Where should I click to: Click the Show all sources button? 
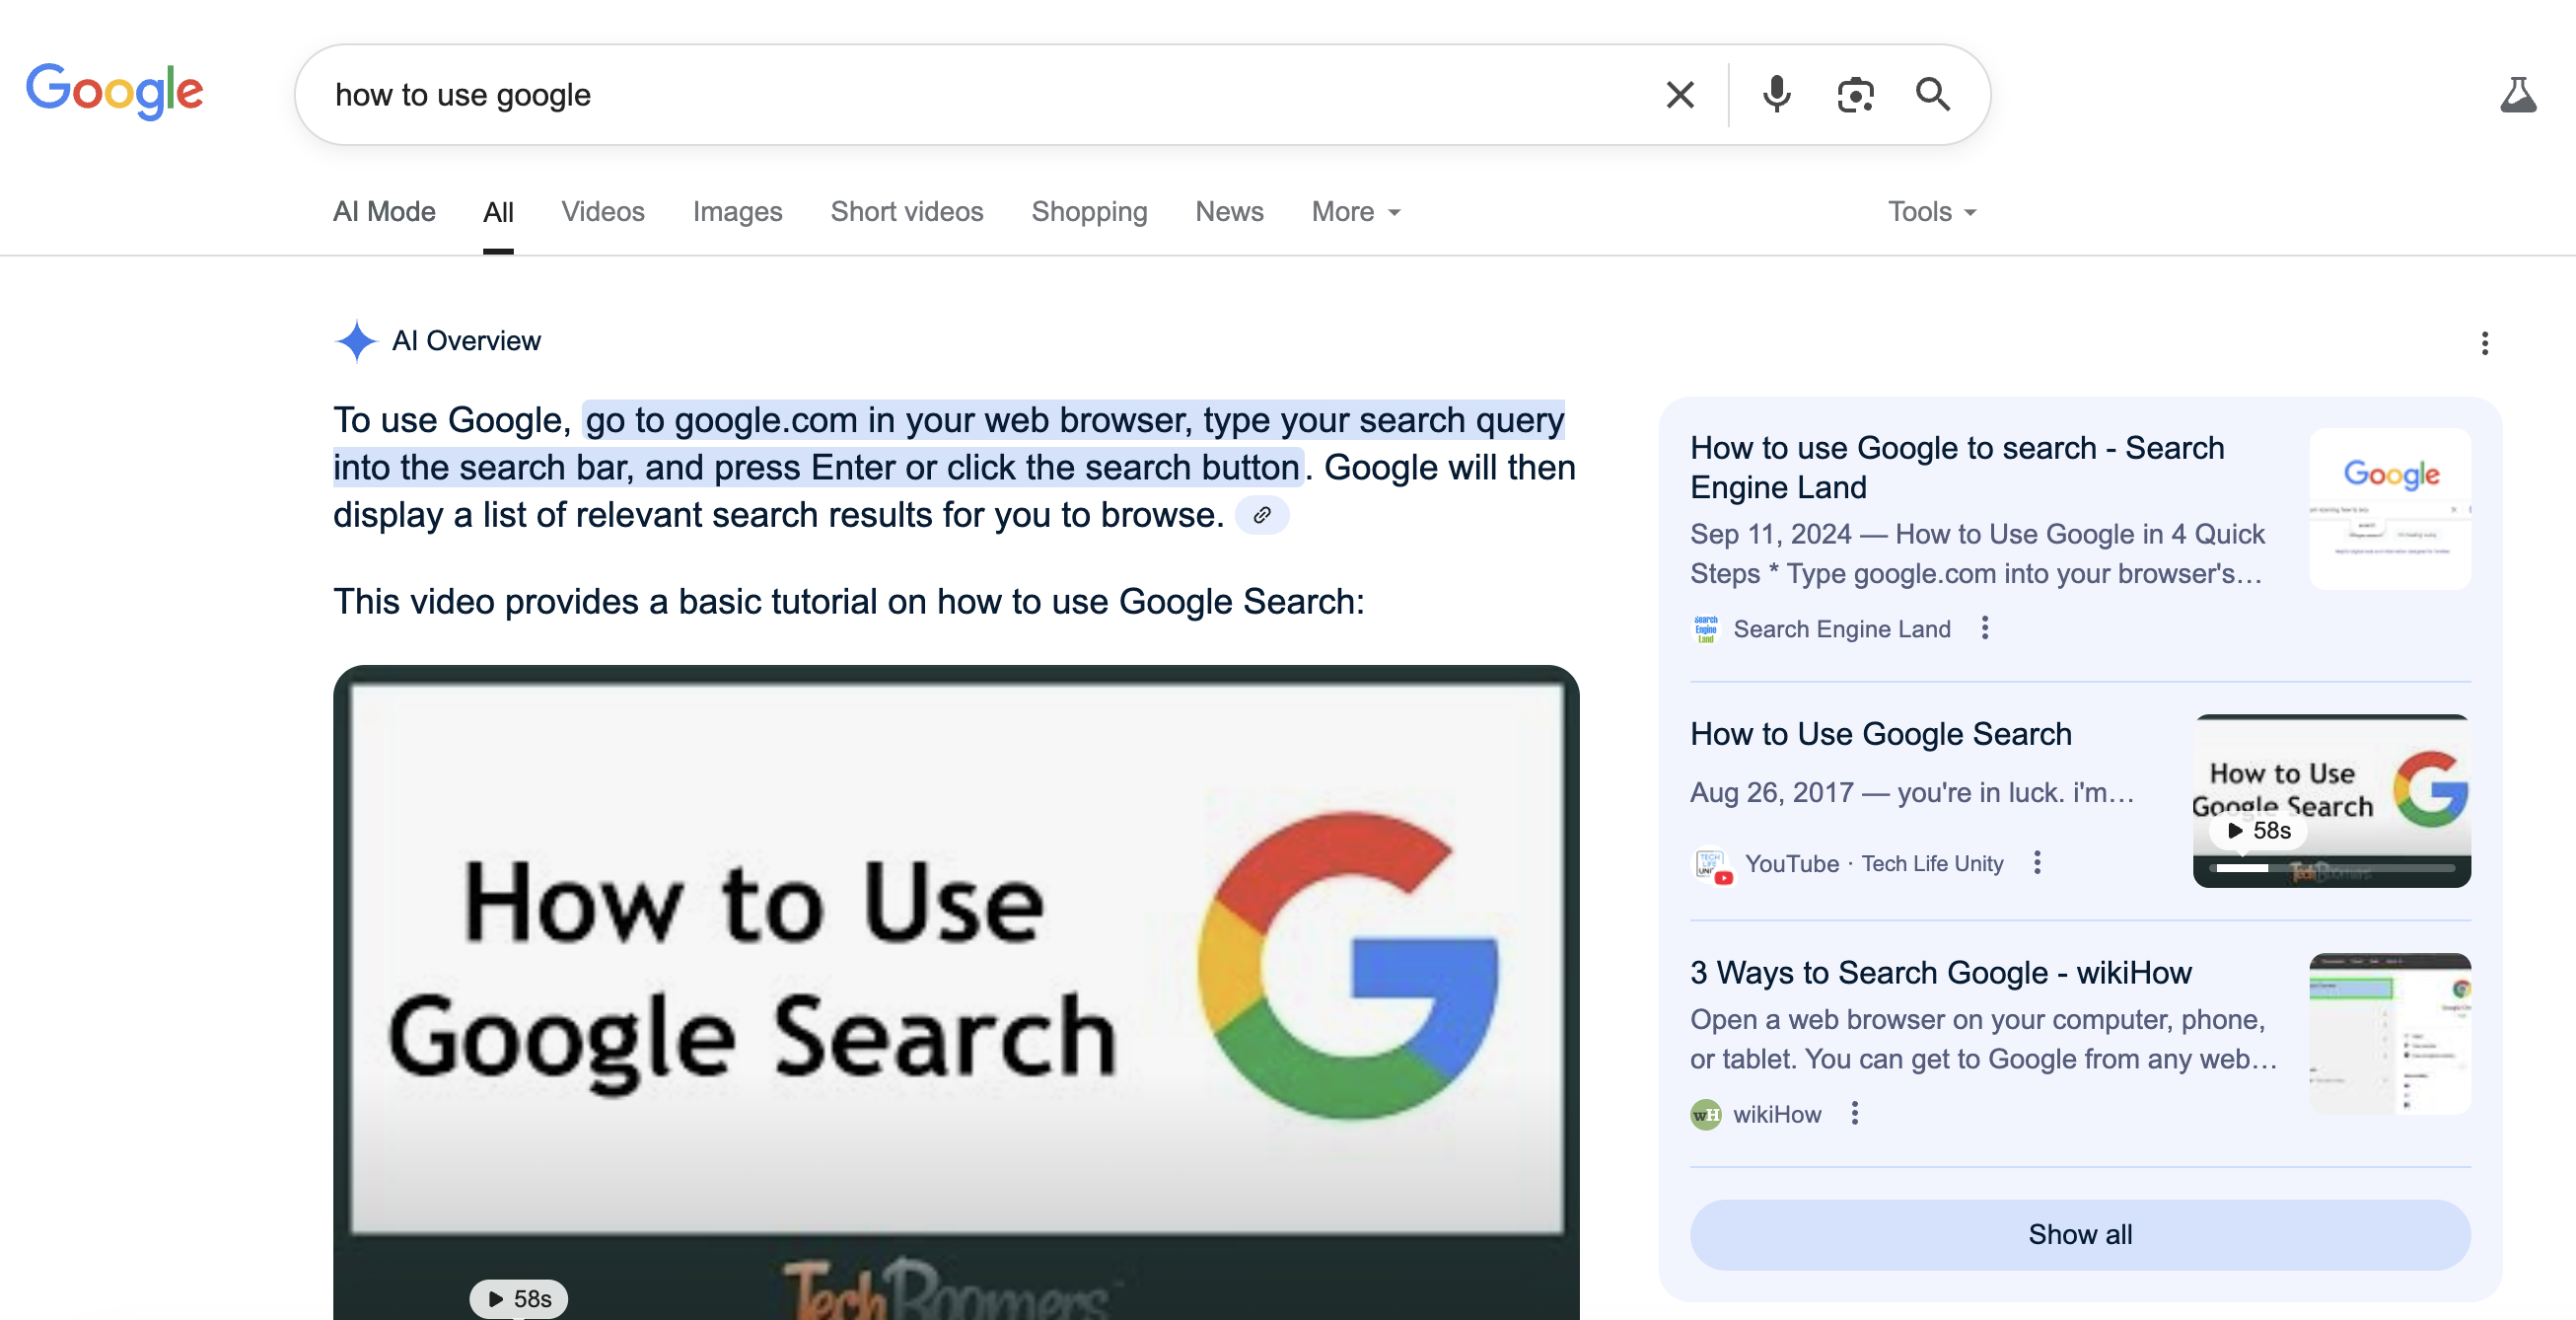tap(2079, 1234)
